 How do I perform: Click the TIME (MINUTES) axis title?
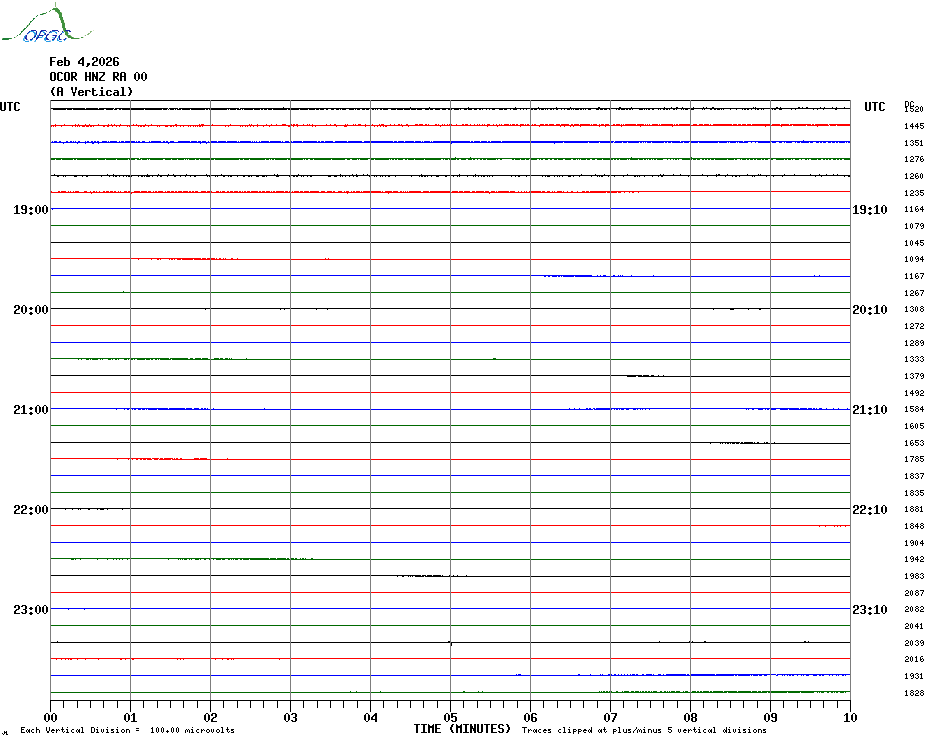pos(462,729)
